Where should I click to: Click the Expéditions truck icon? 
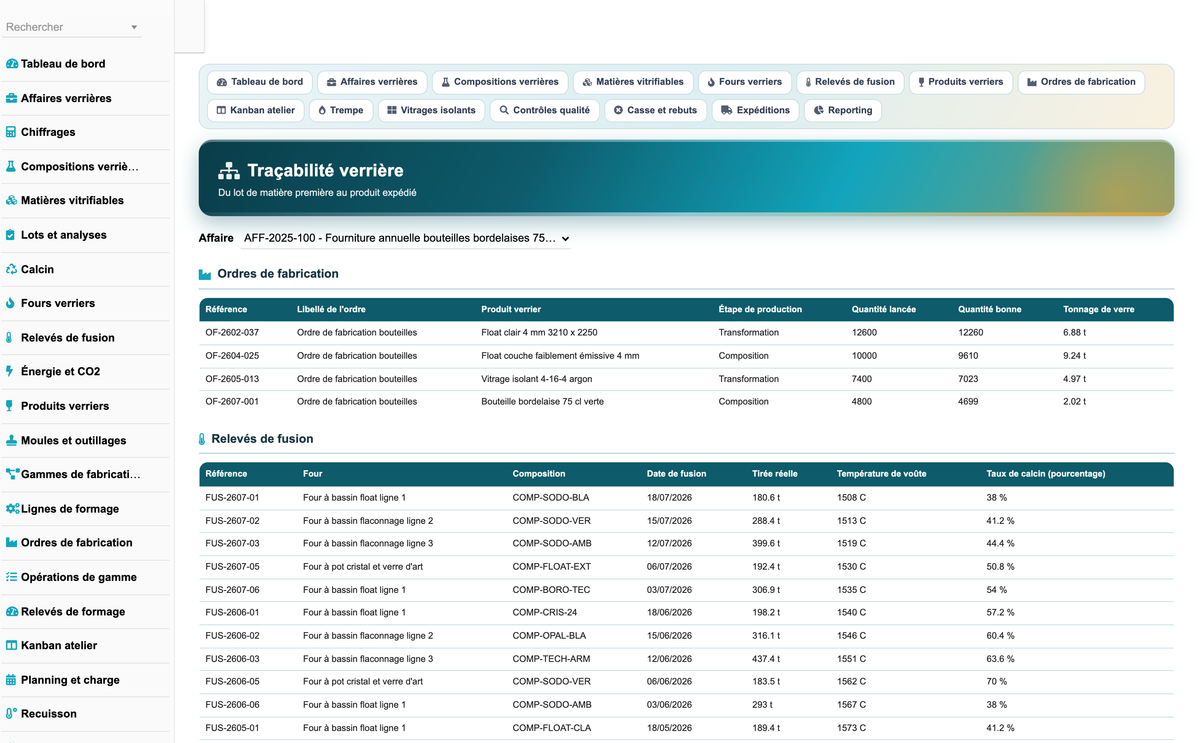point(727,110)
